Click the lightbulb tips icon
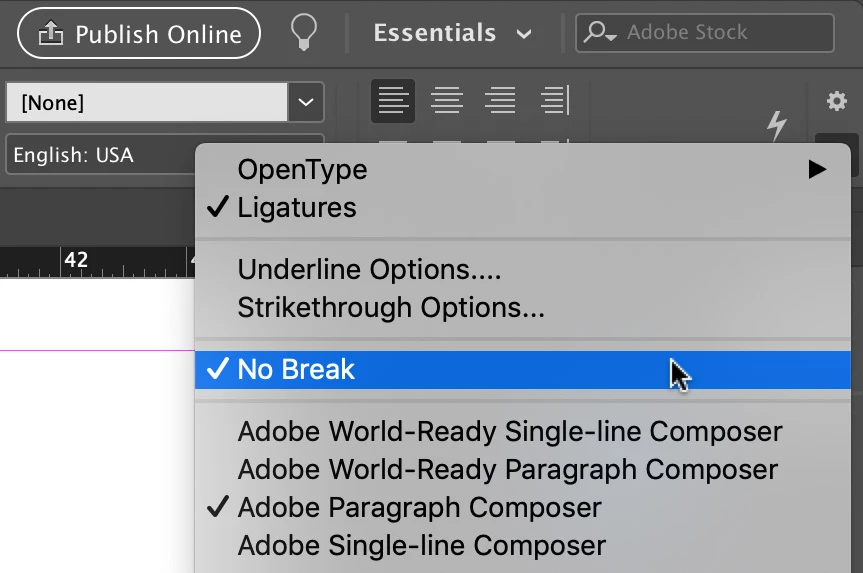 pyautogui.click(x=303, y=32)
